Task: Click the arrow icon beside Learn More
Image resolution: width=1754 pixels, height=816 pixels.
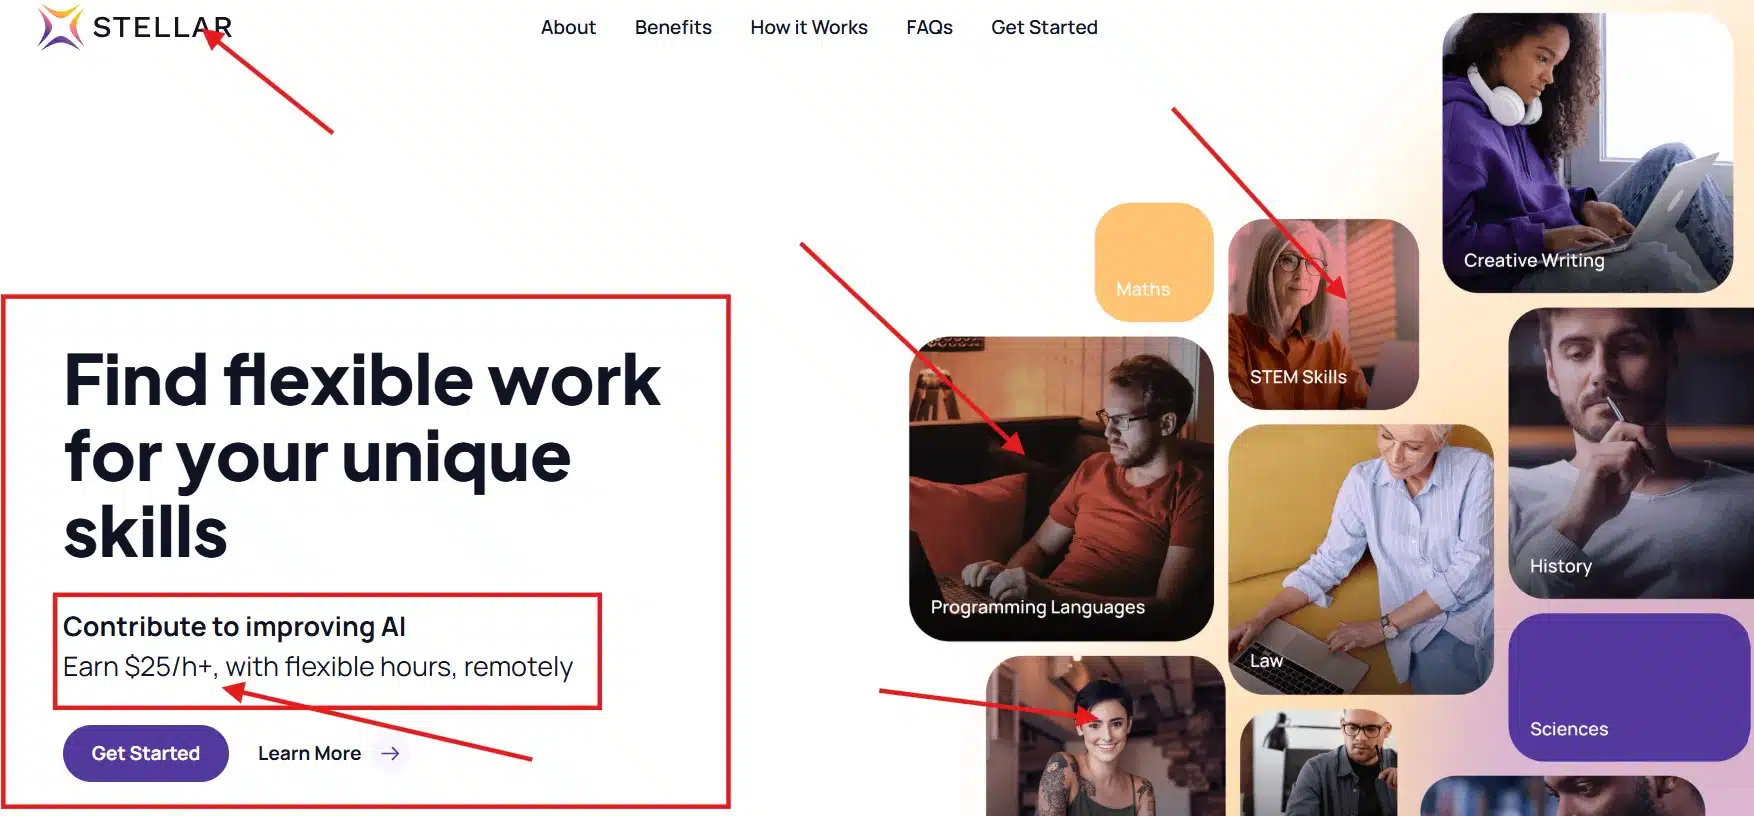Action: [390, 753]
